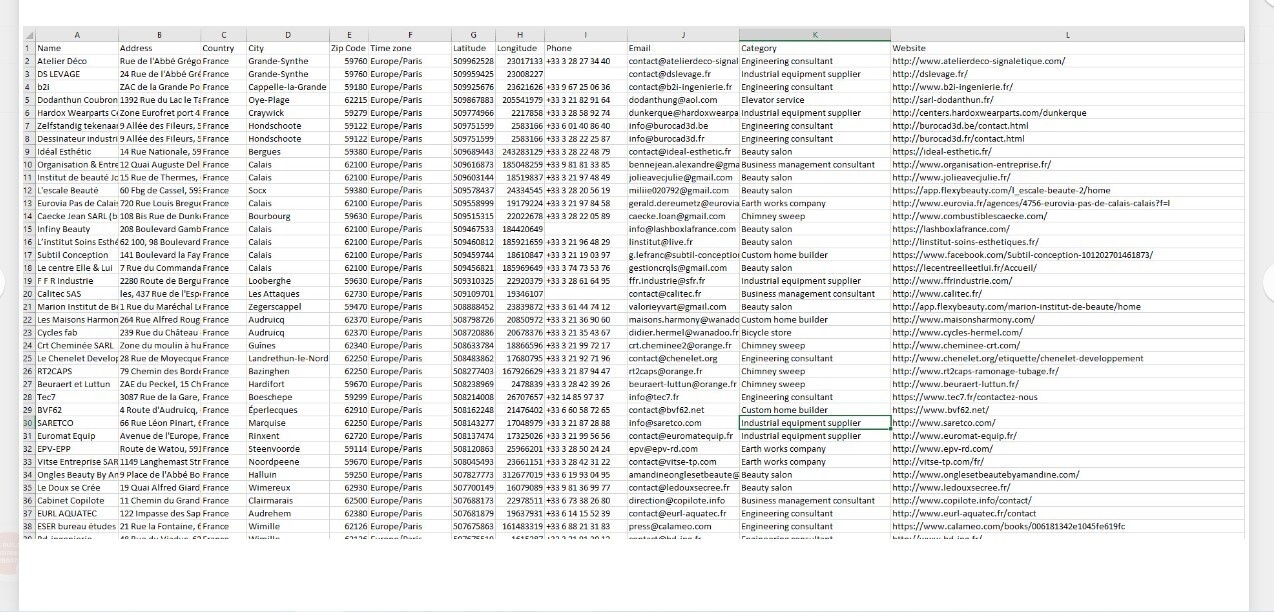Click the 'Latitude' header cell
The width and height of the screenshot is (1274, 612).
pyautogui.click(x=473, y=48)
